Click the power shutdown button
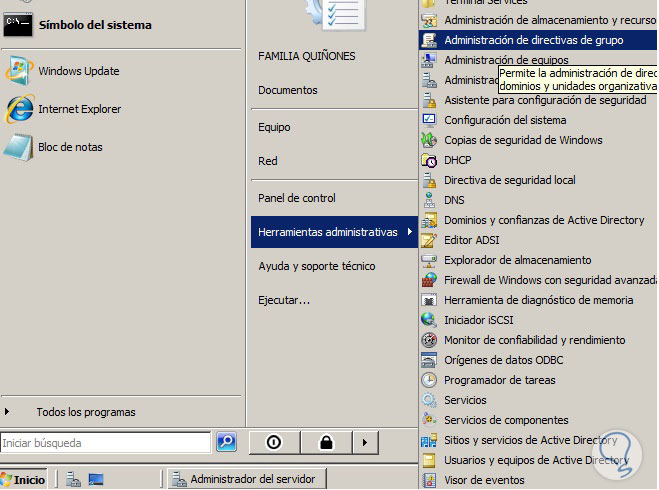This screenshot has width=659, height=490. (274, 443)
